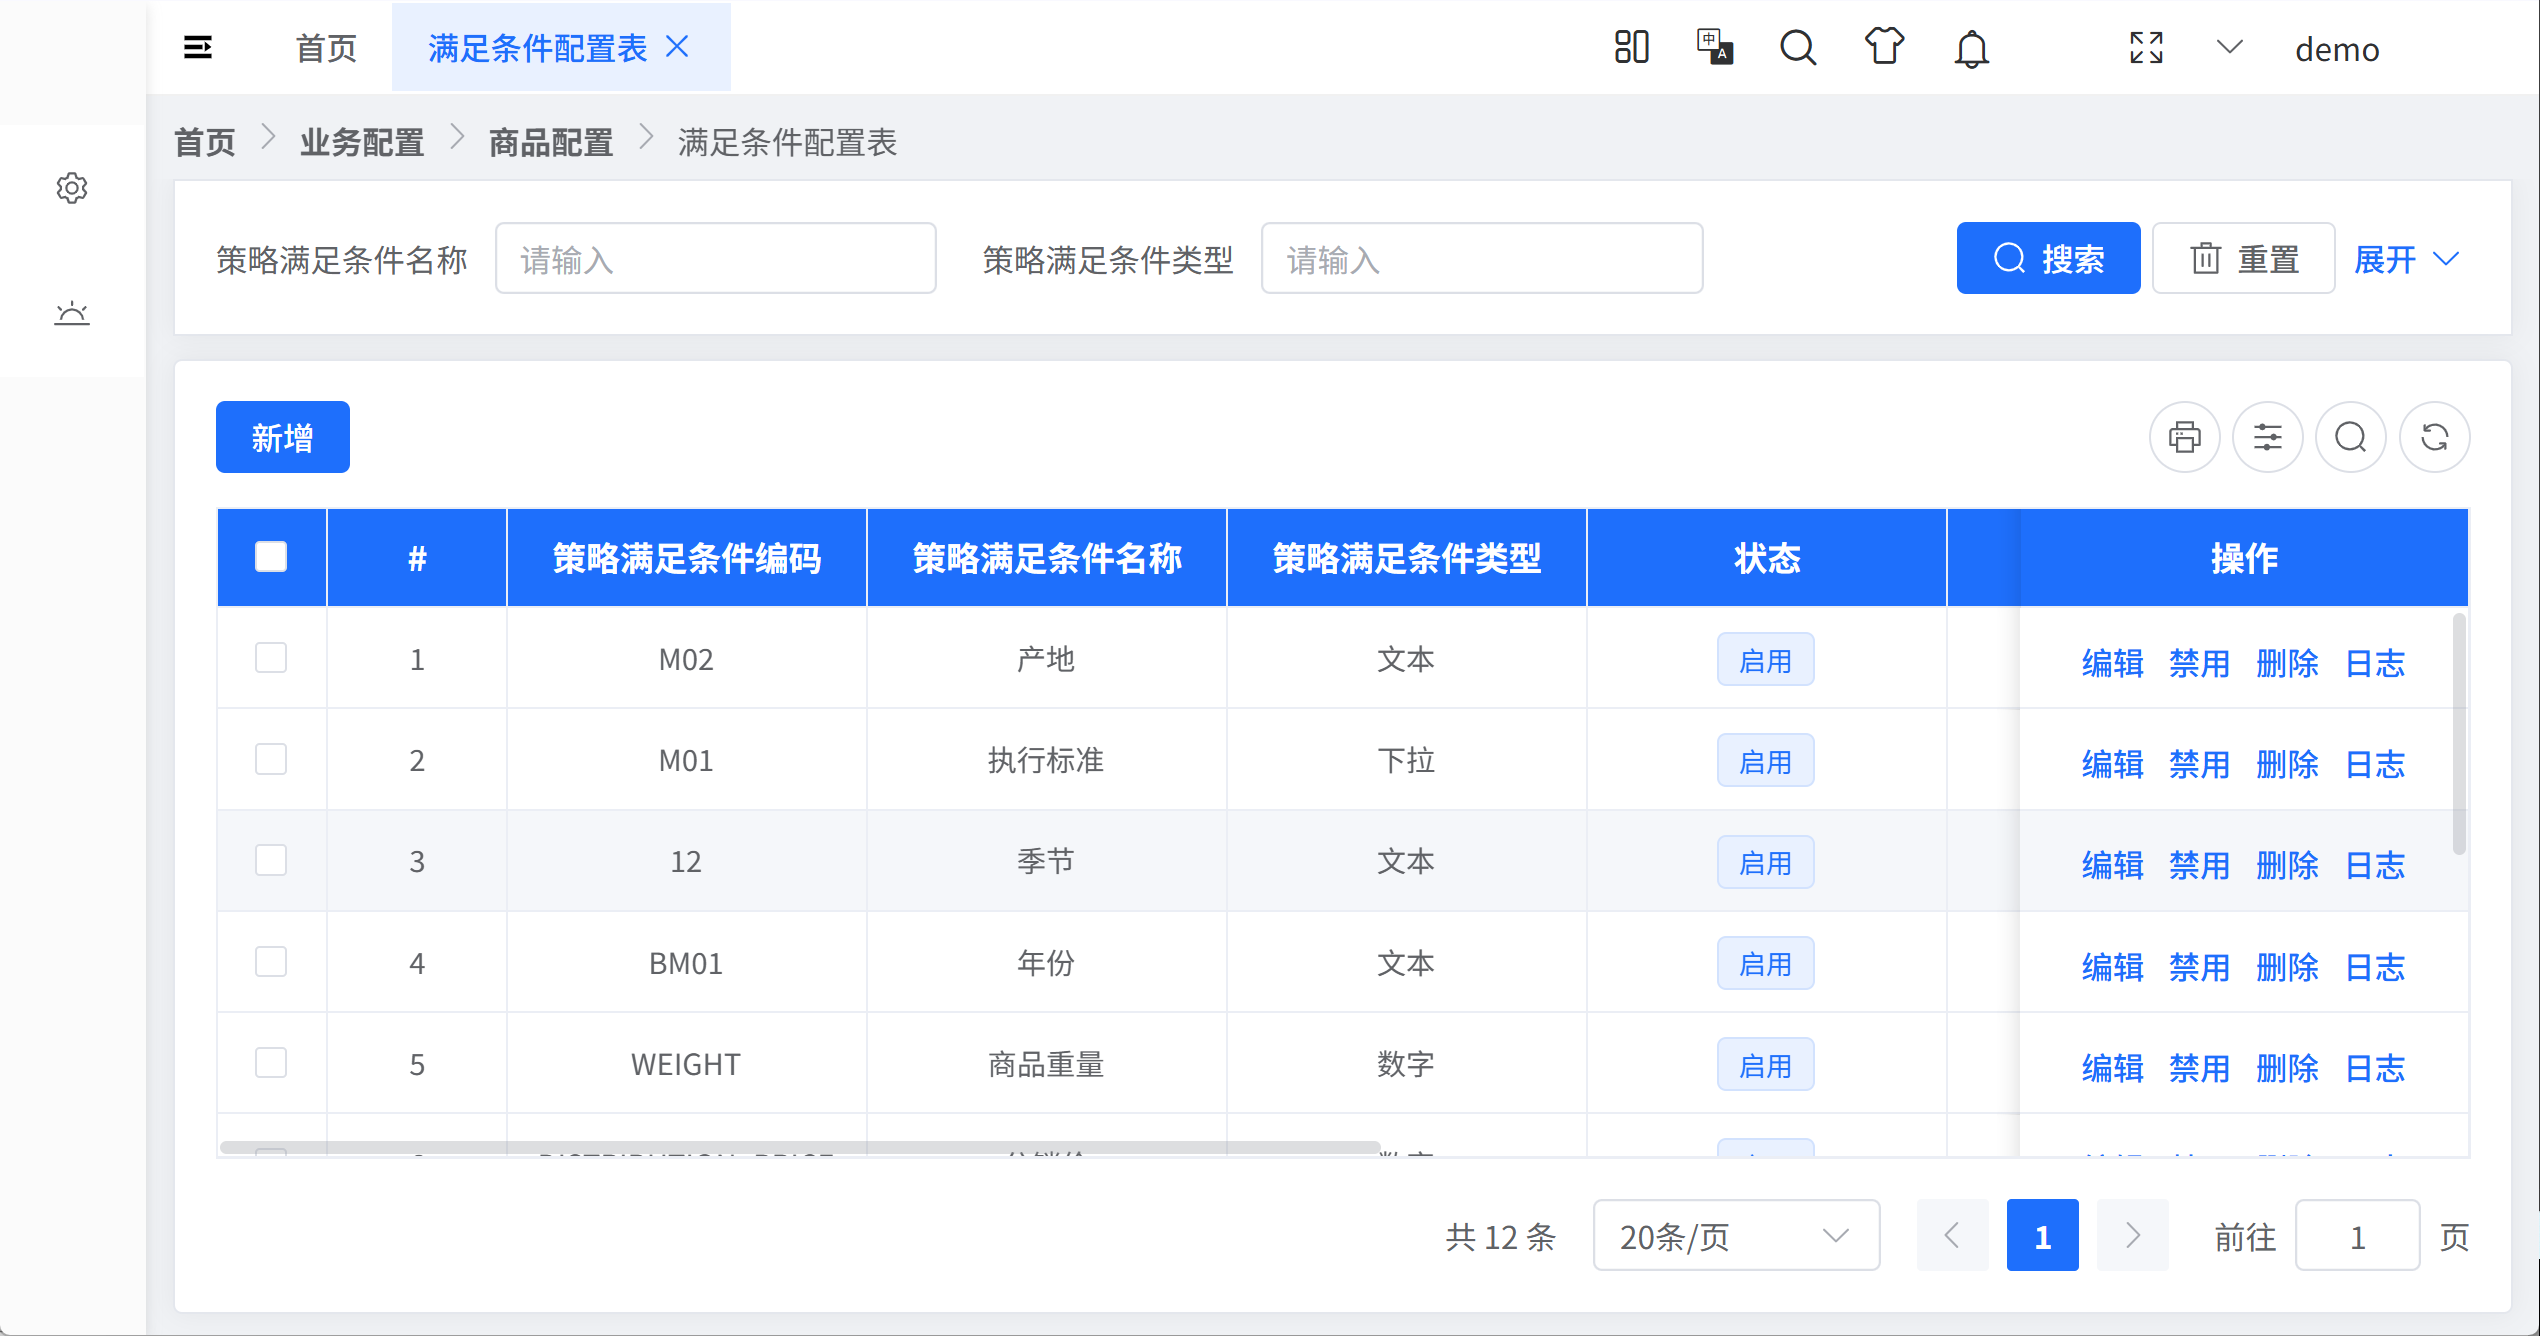Refresh the table data
Viewport: 2540px width, 1336px height.
pyautogui.click(x=2434, y=437)
